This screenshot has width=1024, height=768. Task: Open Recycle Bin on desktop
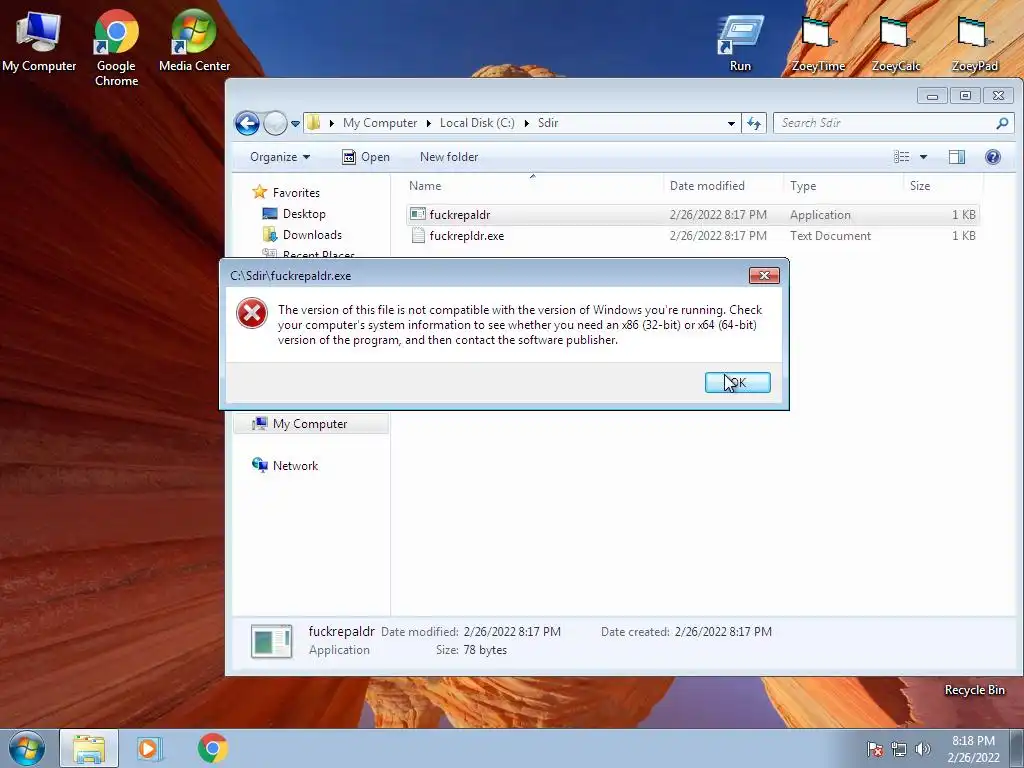click(974, 690)
